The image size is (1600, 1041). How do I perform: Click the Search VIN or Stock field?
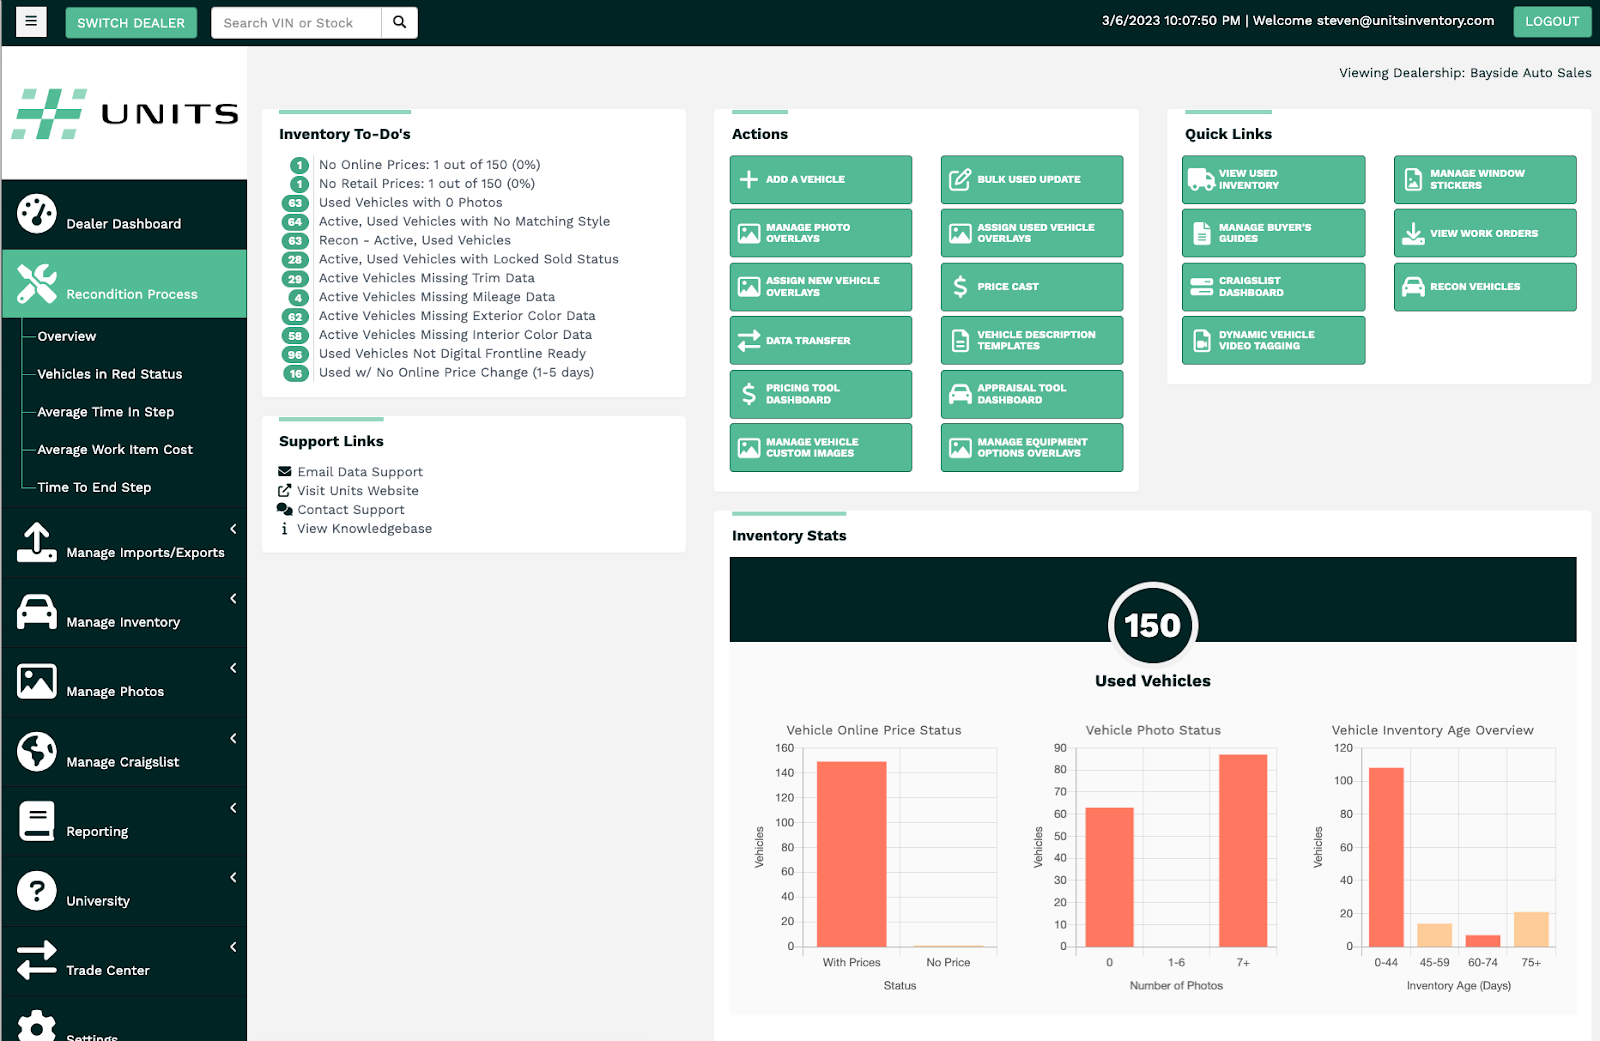(295, 21)
